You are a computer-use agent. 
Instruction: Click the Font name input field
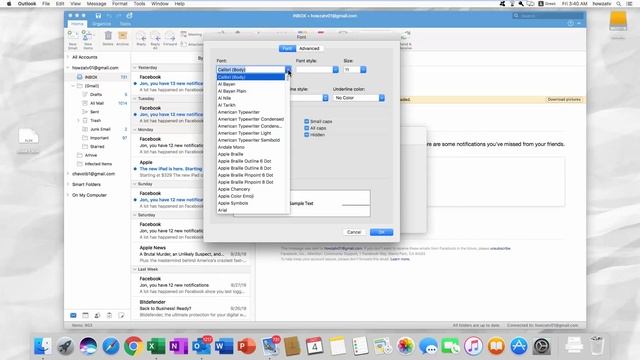(251, 69)
